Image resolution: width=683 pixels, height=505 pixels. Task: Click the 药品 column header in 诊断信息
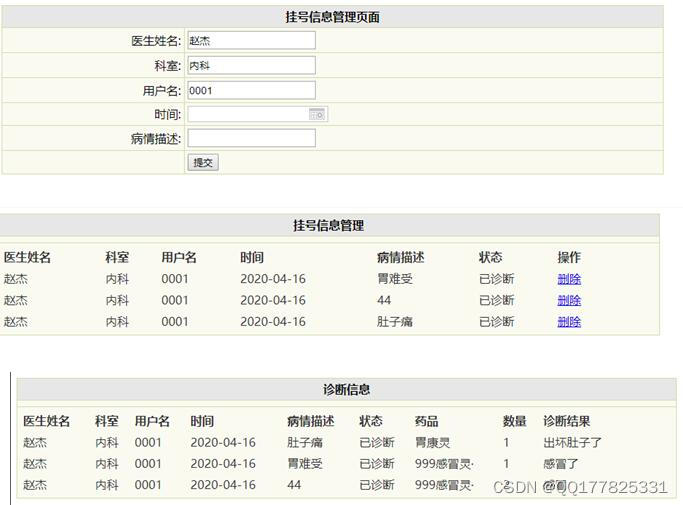tap(426, 421)
